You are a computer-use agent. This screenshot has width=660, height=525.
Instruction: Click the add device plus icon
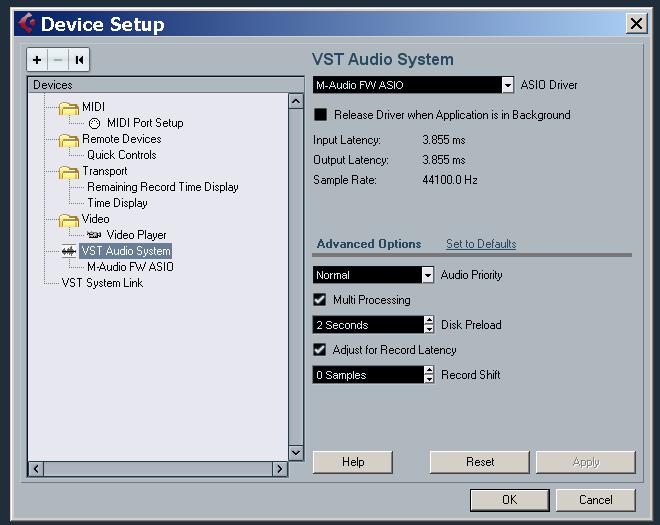(x=37, y=61)
